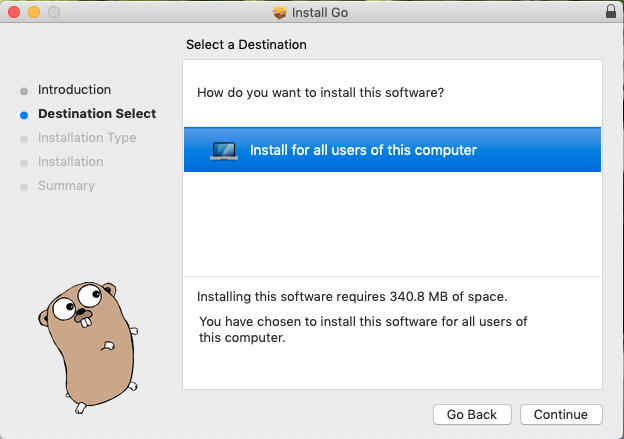Click the Go gopher mascot image
The image size is (624, 439).
(x=88, y=347)
